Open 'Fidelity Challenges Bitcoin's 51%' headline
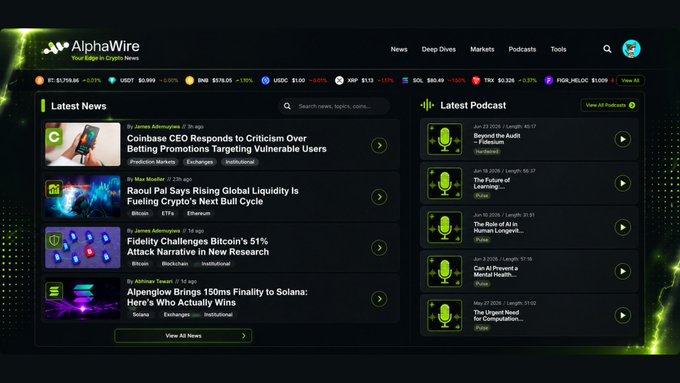 [x=198, y=246]
